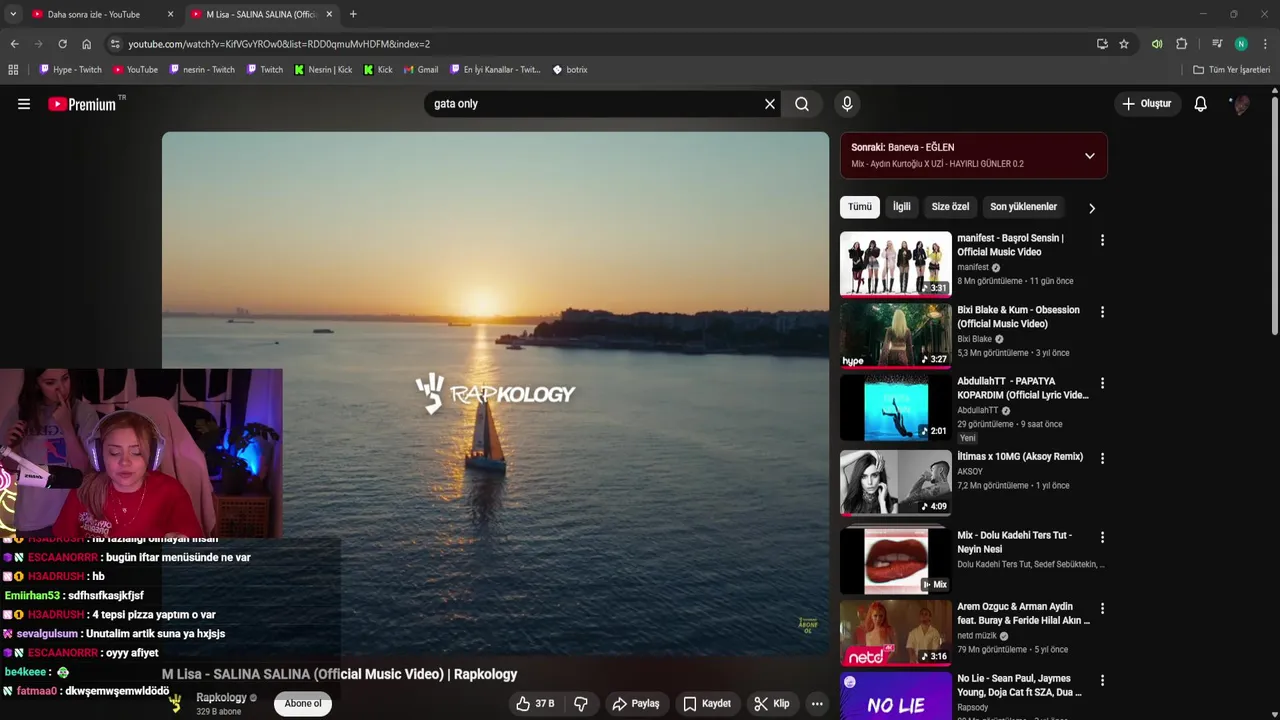Open Tüm Yer İşaretleri folder
This screenshot has width=1280, height=720.
click(1231, 70)
